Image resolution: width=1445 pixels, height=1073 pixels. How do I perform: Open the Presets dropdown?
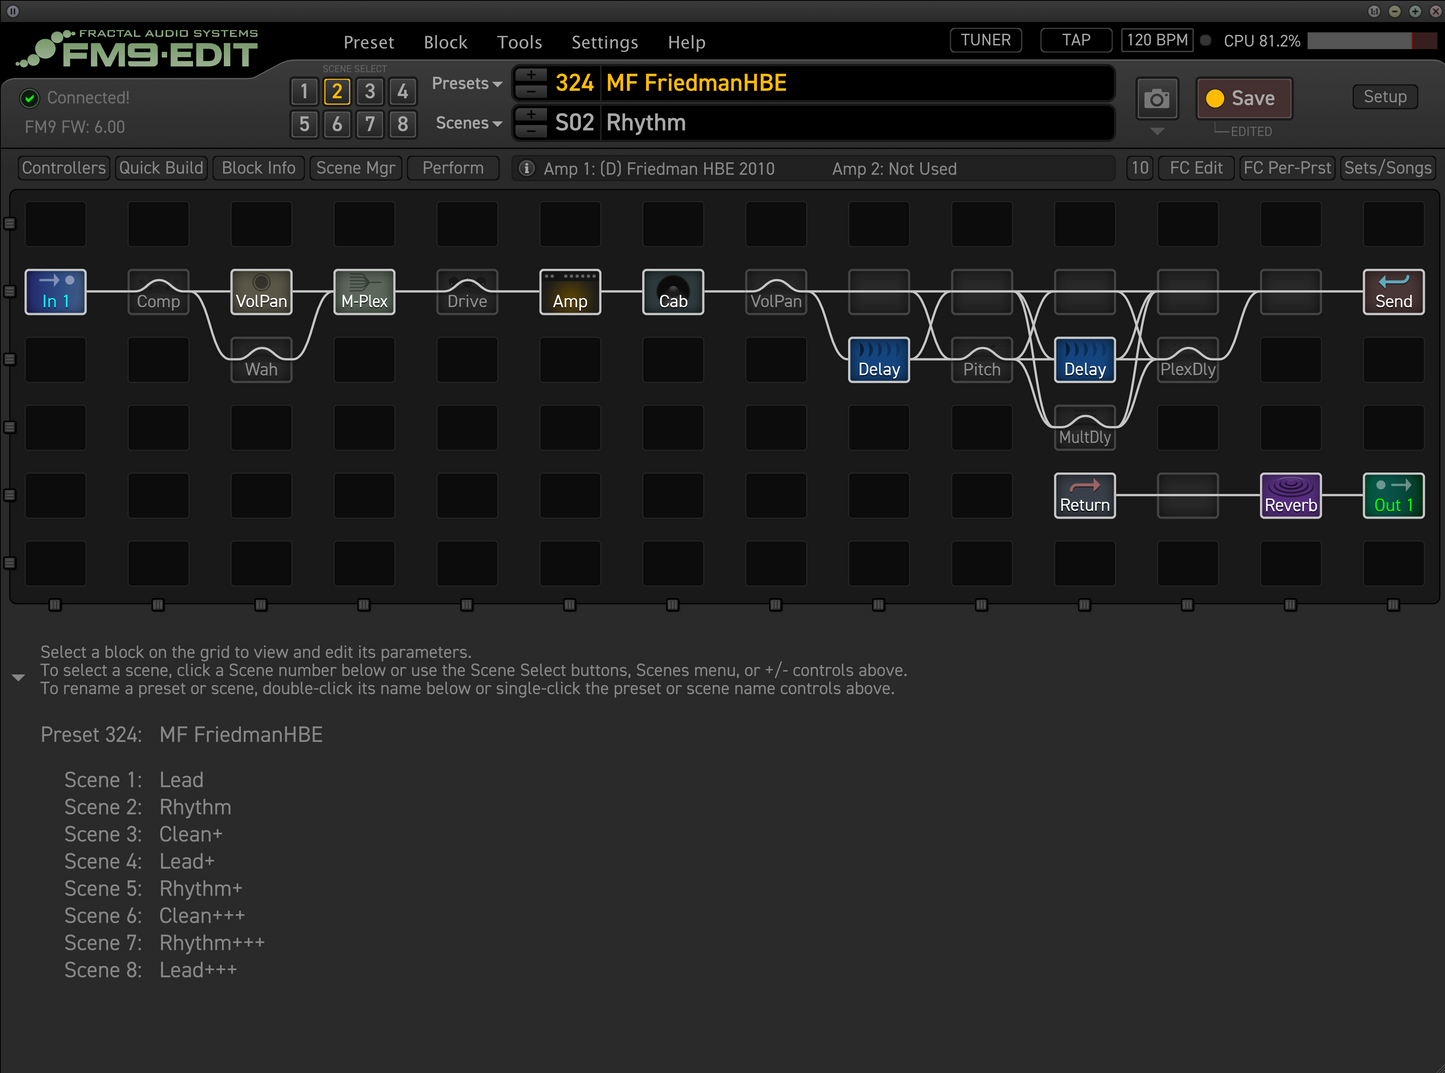click(x=466, y=84)
